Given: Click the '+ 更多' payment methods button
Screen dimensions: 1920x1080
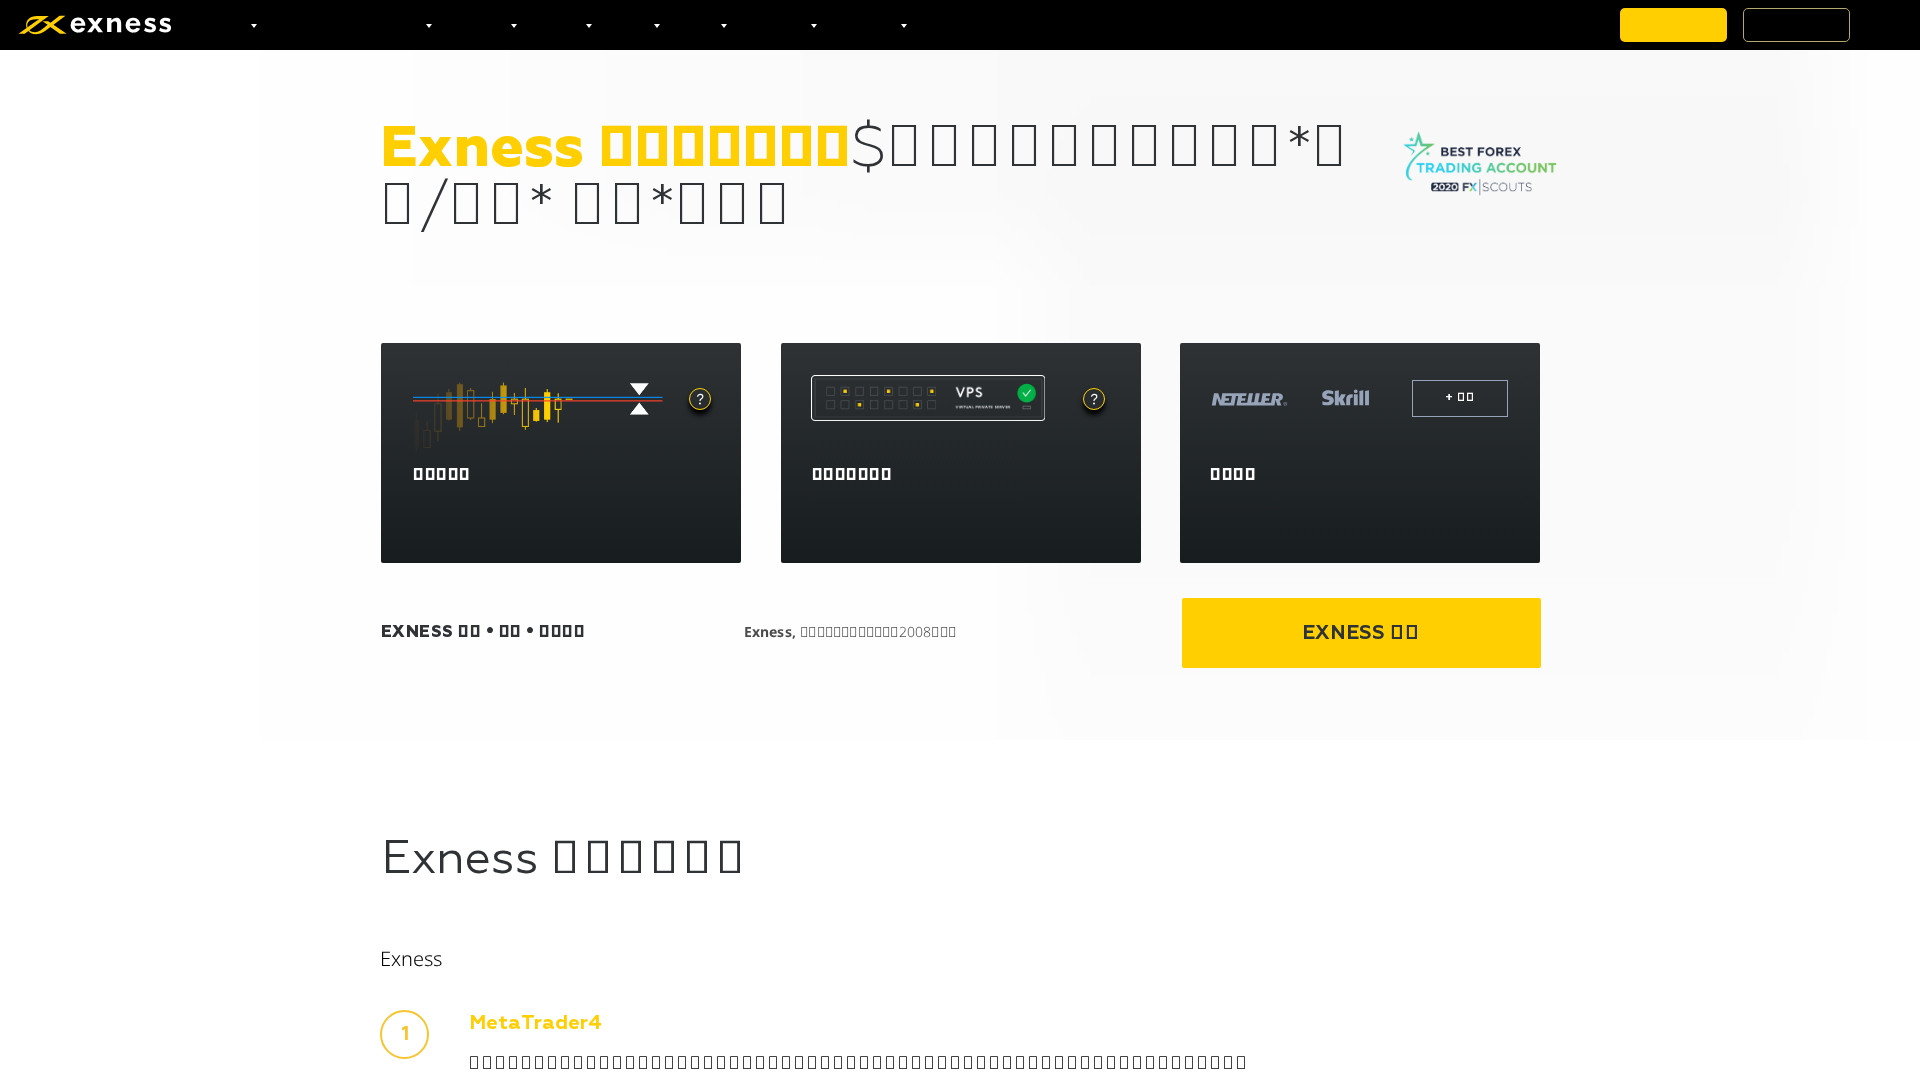Looking at the screenshot, I should click(x=1459, y=397).
